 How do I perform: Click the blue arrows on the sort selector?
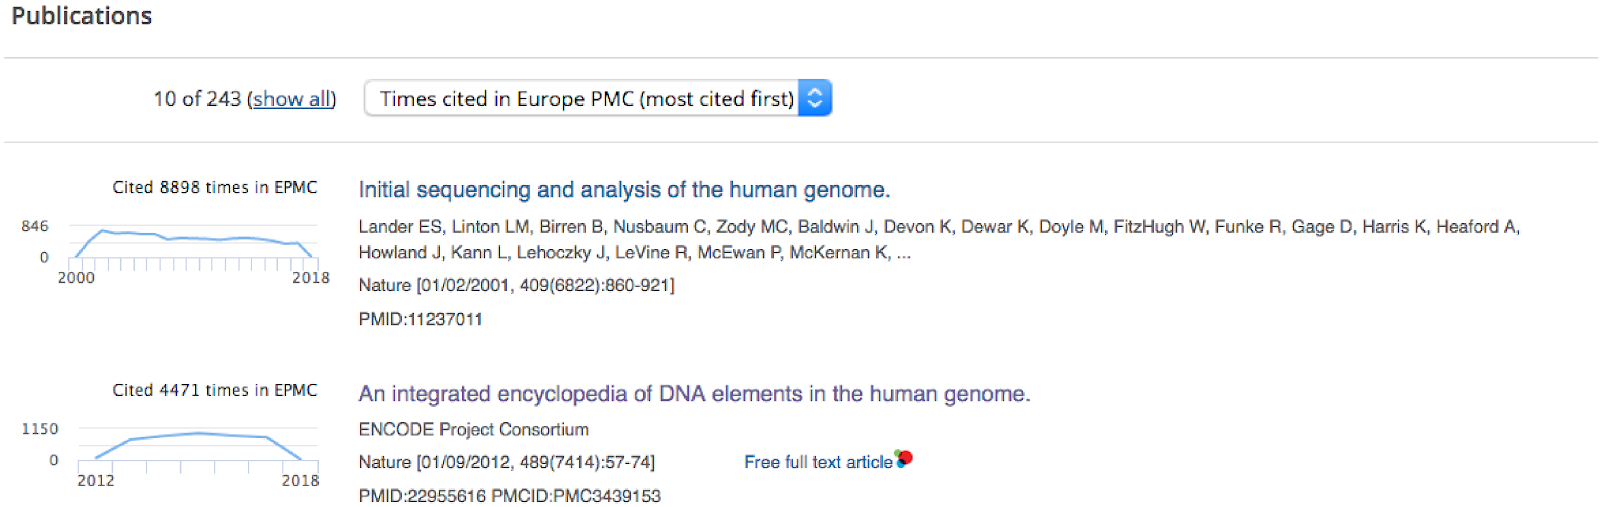pyautogui.click(x=815, y=98)
